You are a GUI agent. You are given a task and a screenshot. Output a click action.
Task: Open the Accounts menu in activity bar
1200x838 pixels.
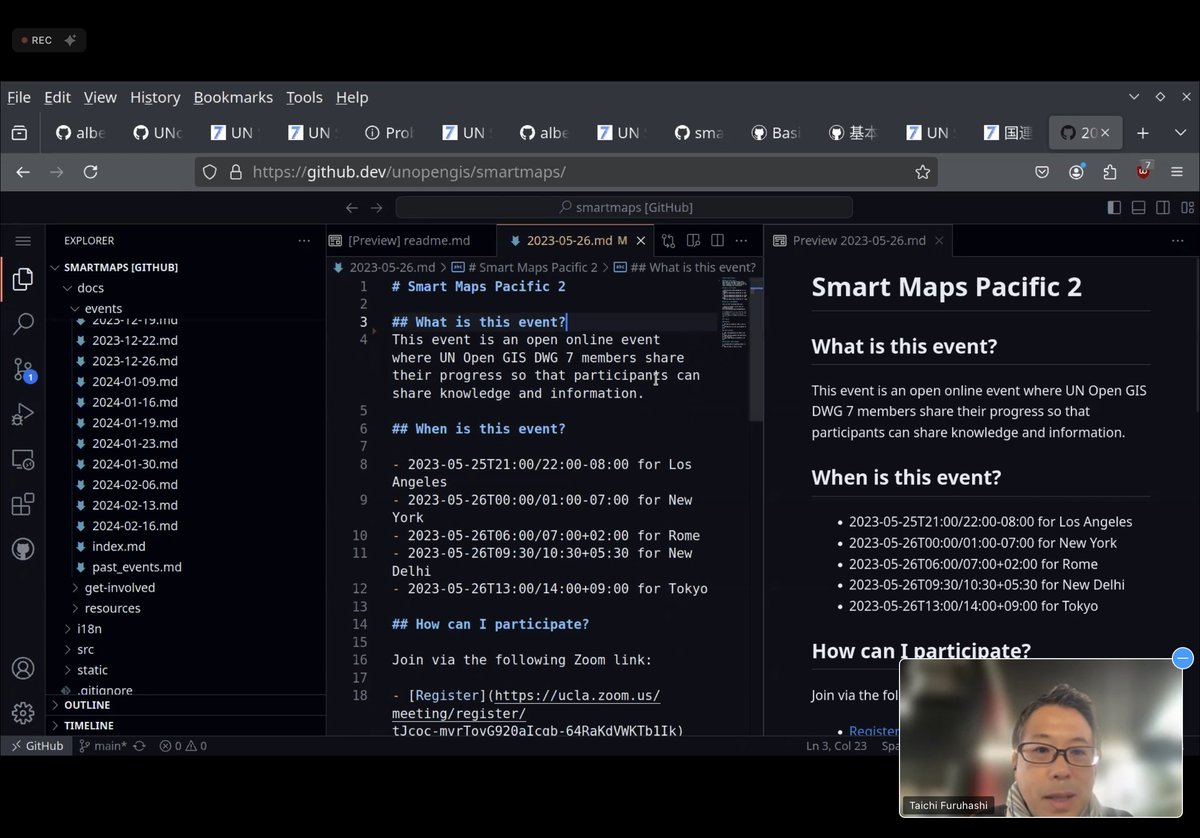(23, 668)
